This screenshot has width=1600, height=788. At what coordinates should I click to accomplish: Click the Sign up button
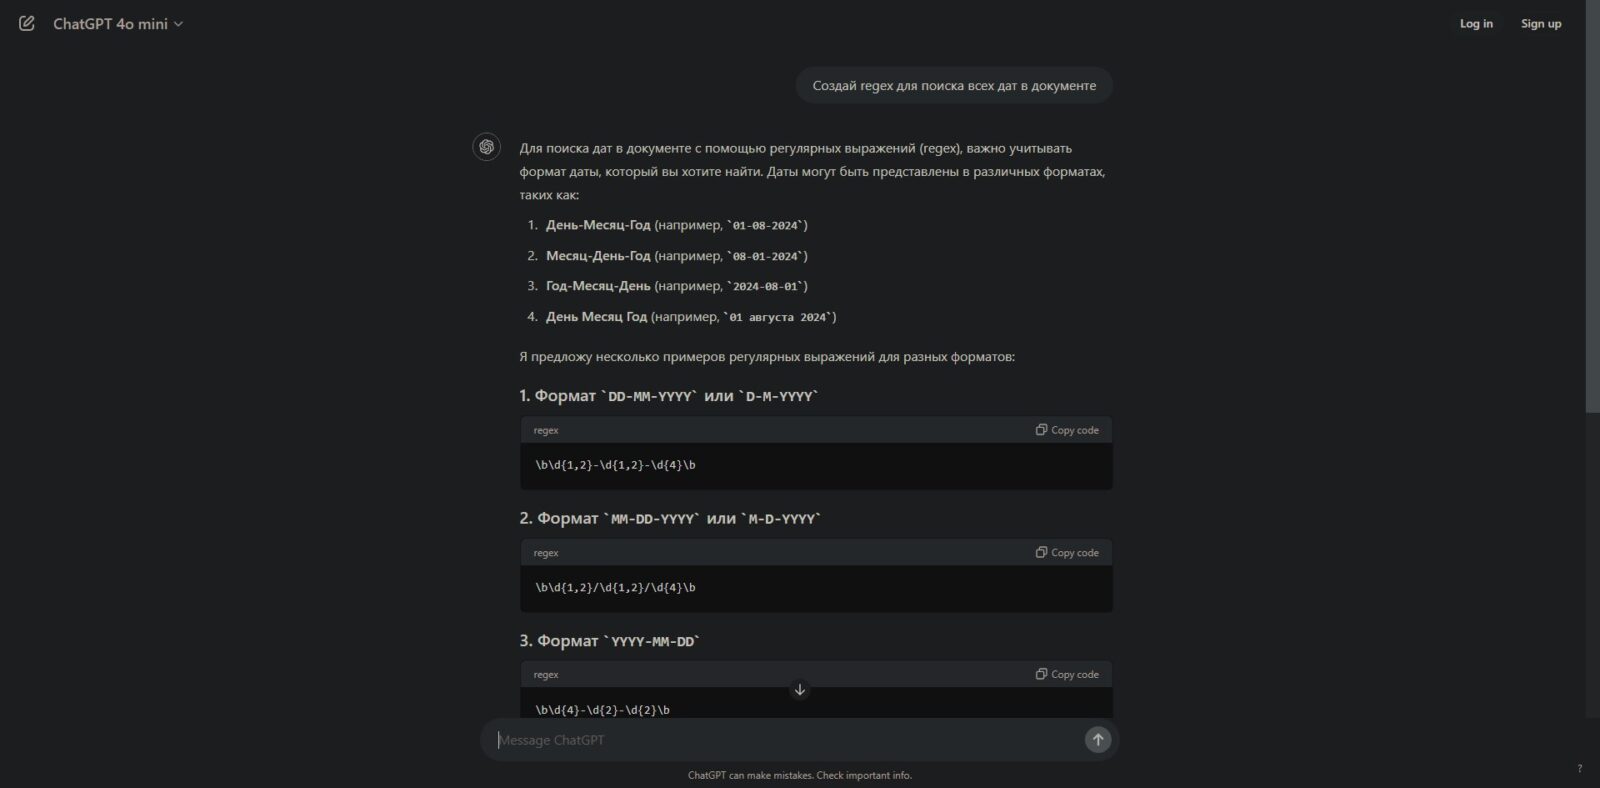coord(1541,23)
